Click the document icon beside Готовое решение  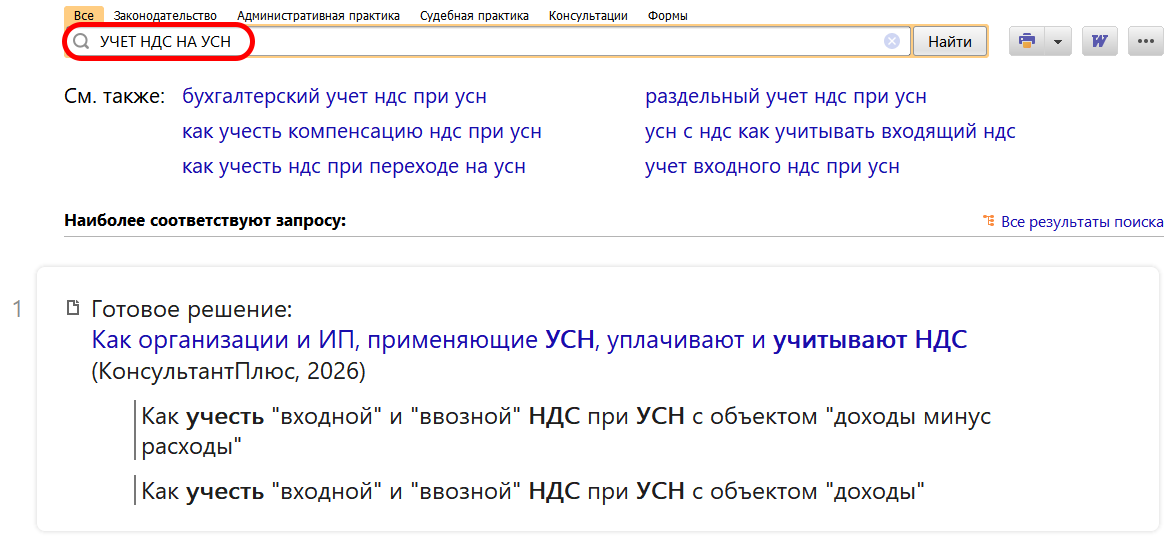(73, 307)
